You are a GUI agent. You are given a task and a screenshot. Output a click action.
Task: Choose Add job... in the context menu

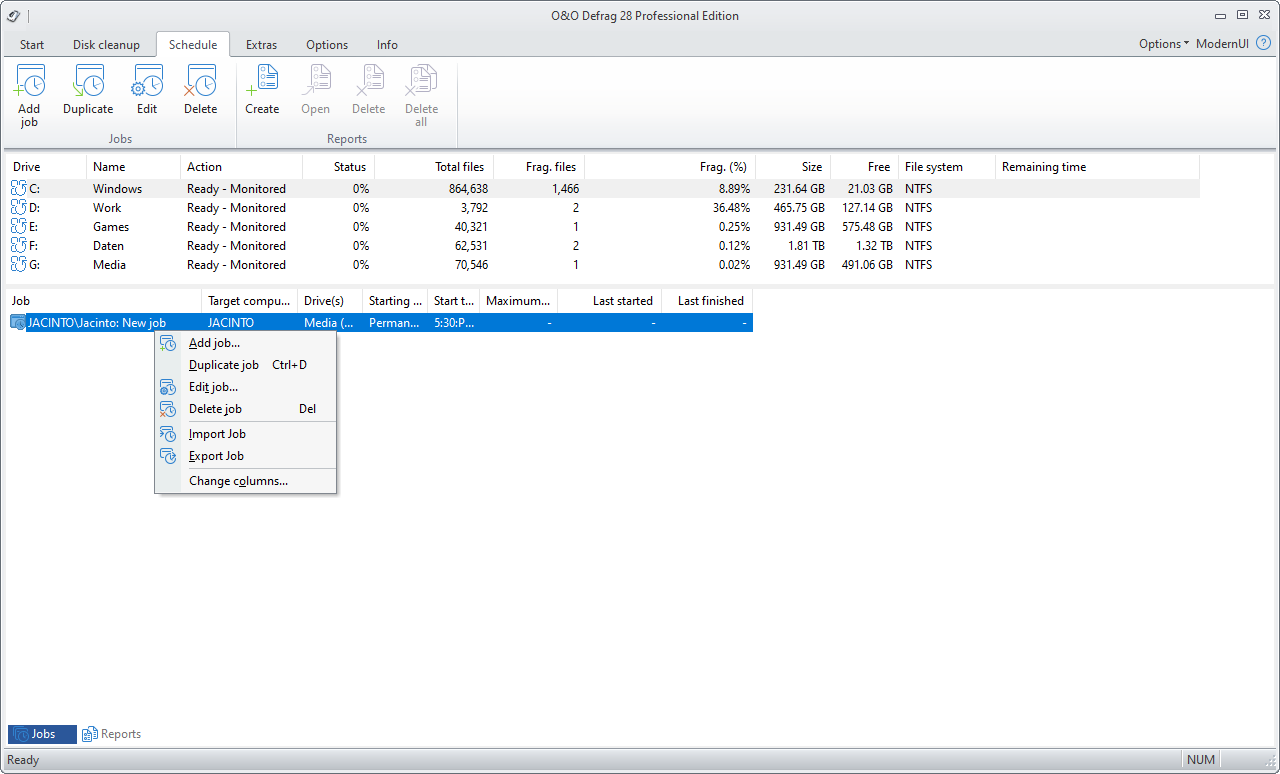click(245, 343)
